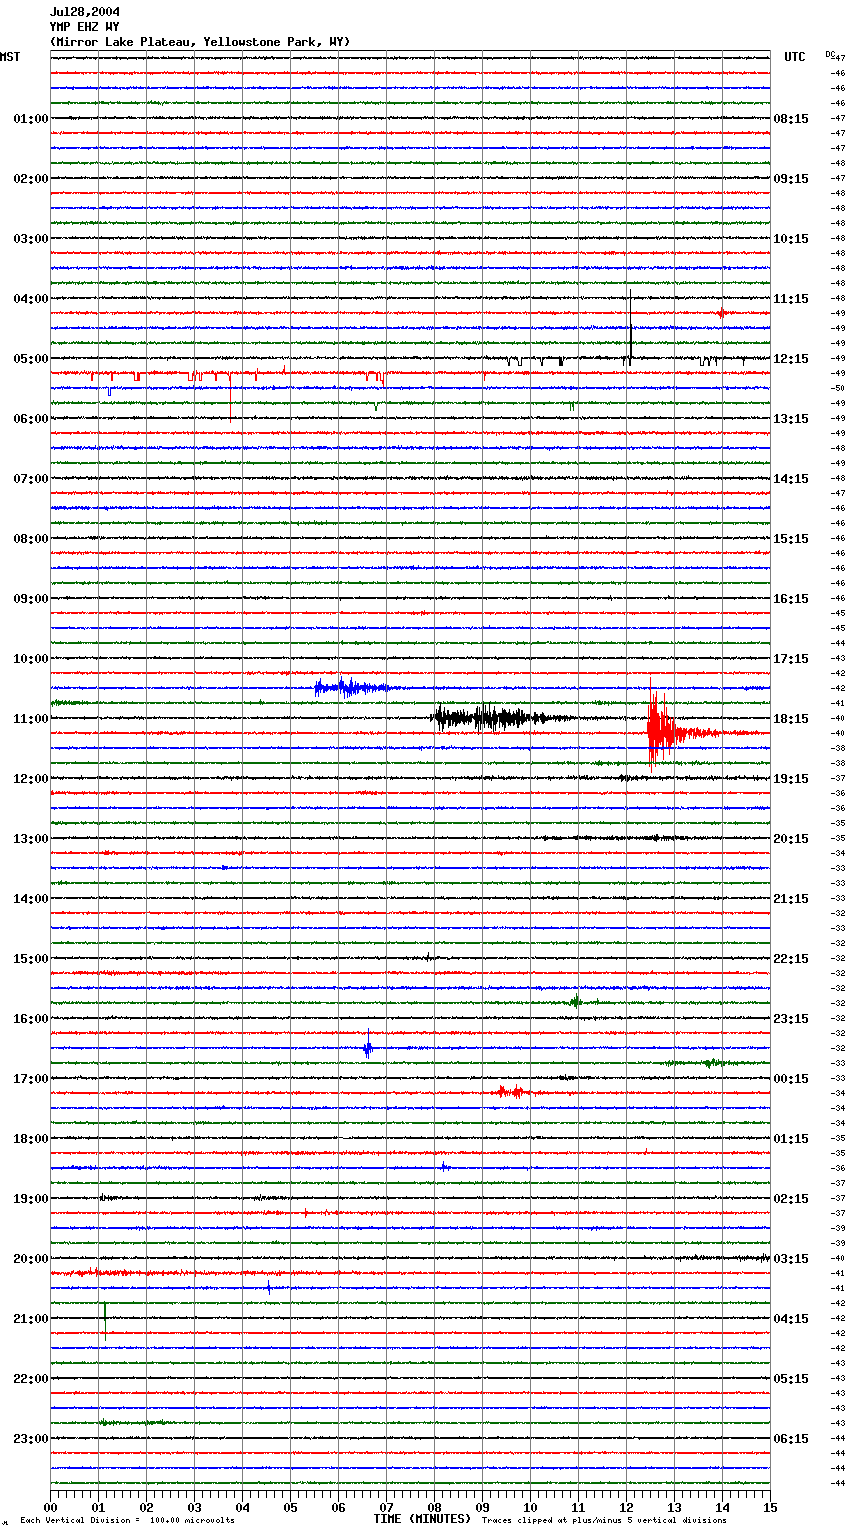The height and width of the screenshot is (1534, 850).
Task: Click the 04:00 MST time label
Action: coord(30,299)
